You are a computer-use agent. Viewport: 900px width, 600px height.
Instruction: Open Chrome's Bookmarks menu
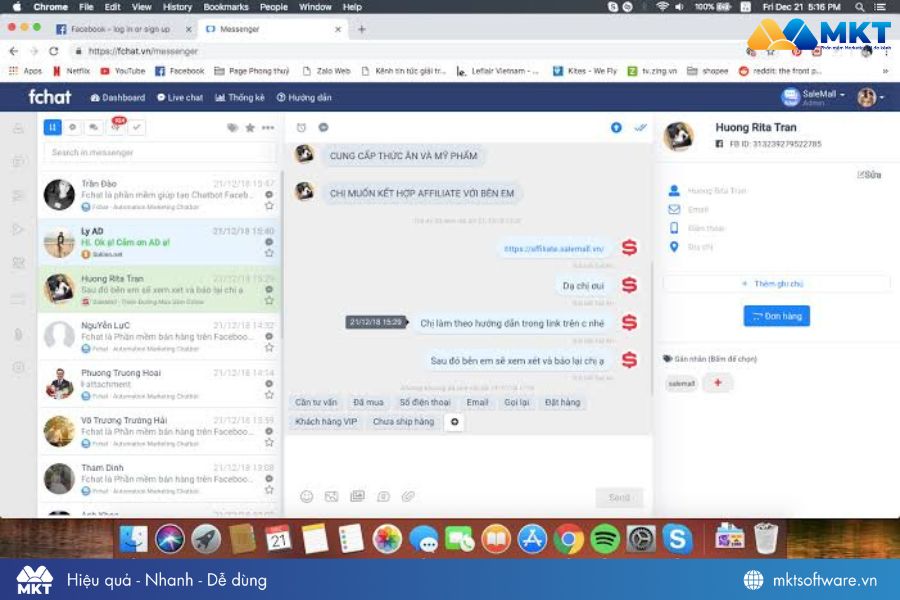click(226, 7)
